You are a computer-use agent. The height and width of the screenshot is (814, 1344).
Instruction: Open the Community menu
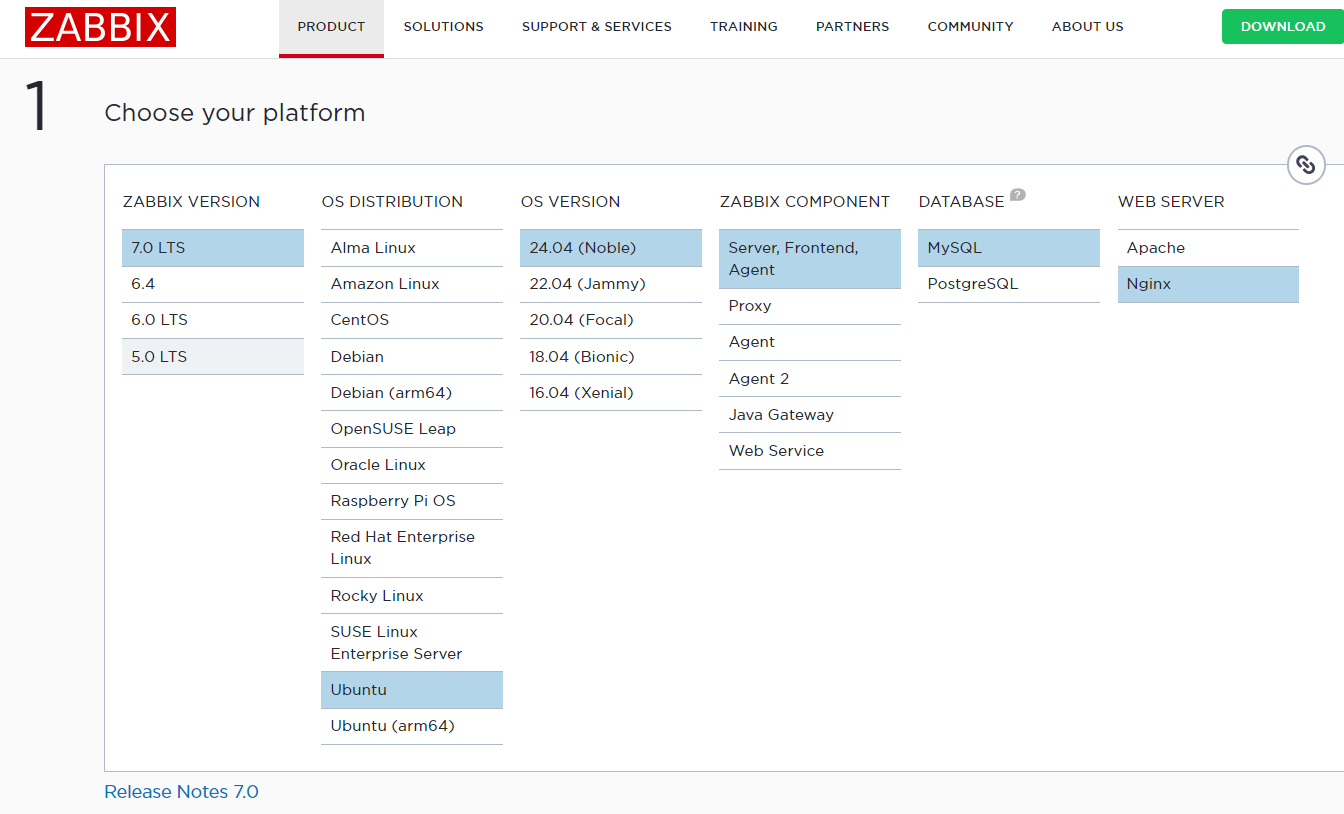click(970, 27)
